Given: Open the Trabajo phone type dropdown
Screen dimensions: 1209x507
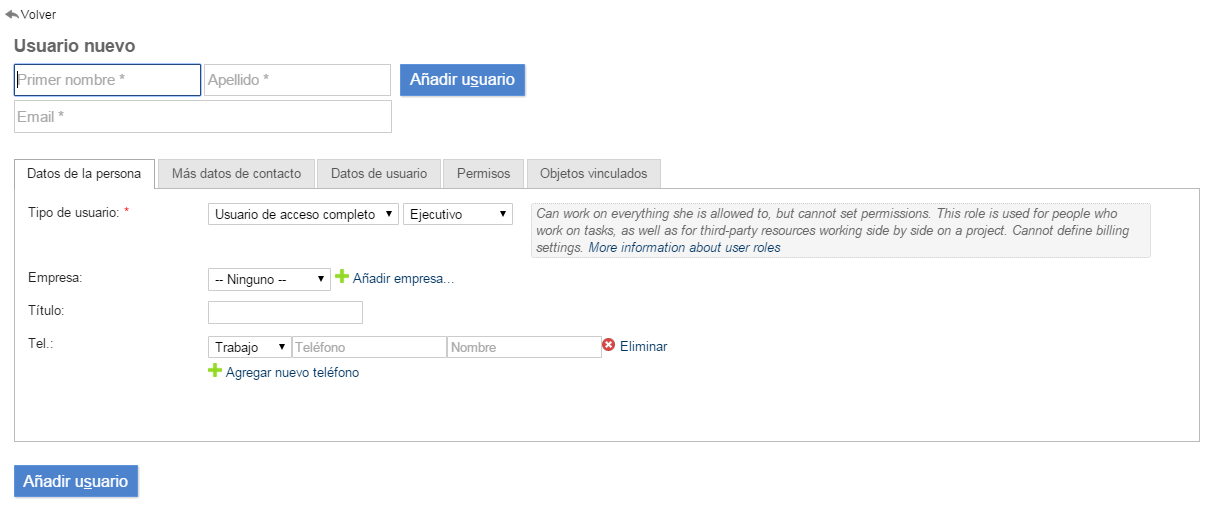Looking at the screenshot, I should click(x=249, y=347).
